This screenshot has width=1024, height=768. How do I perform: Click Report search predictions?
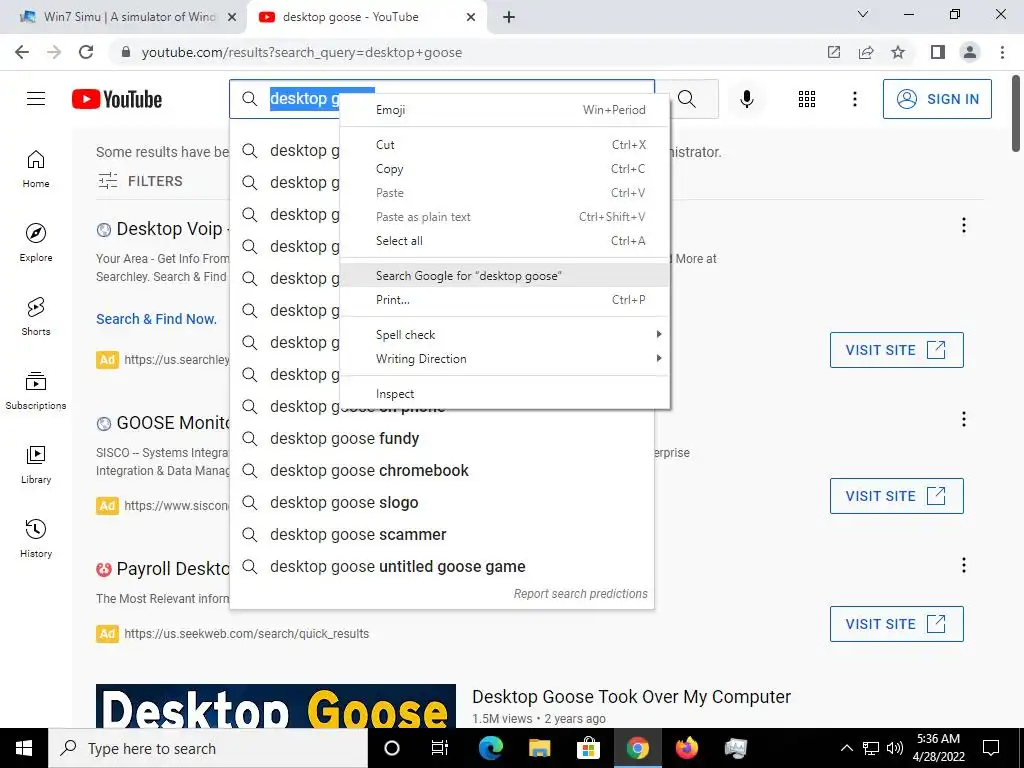tap(581, 594)
